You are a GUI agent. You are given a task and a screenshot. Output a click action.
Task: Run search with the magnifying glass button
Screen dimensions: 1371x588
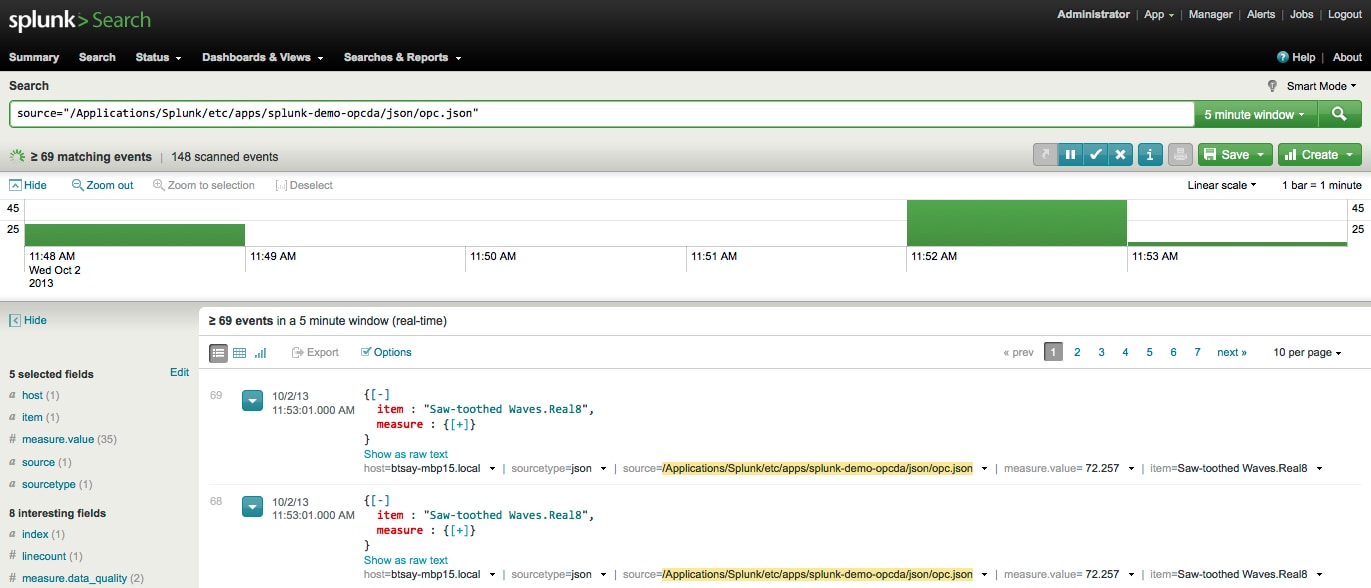[x=1339, y=114]
